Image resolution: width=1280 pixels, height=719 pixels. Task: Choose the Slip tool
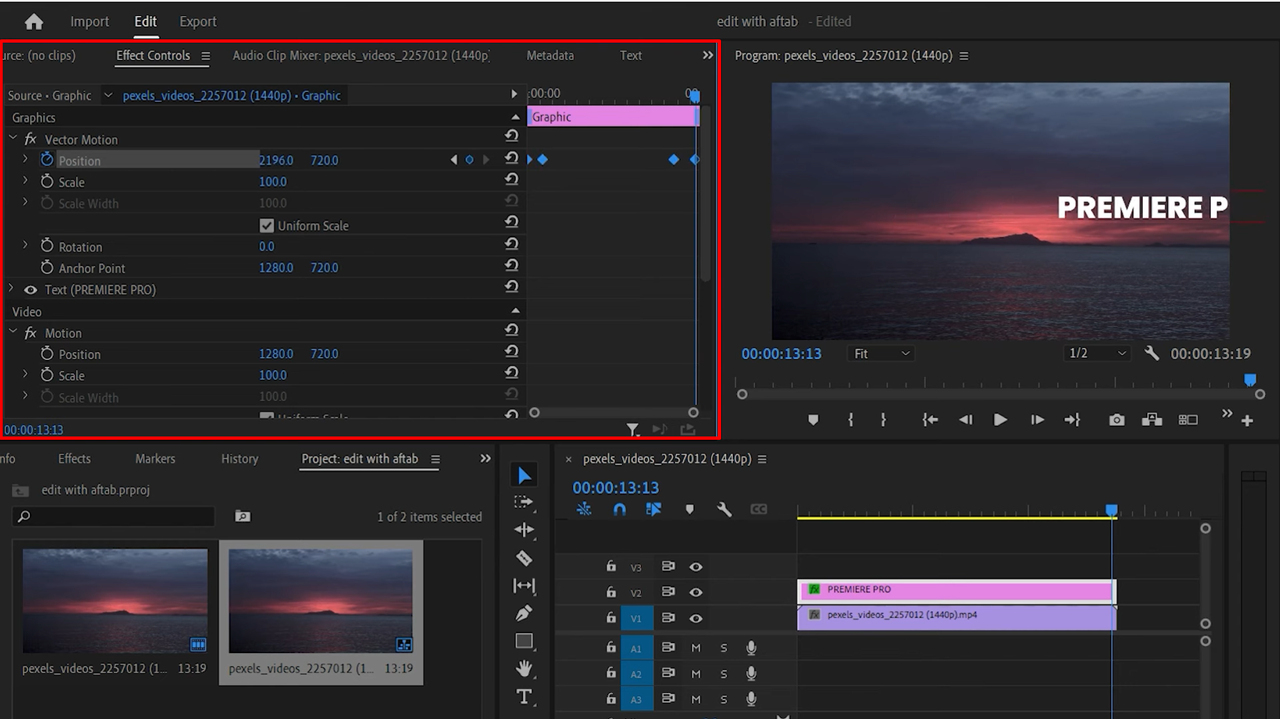[524, 586]
